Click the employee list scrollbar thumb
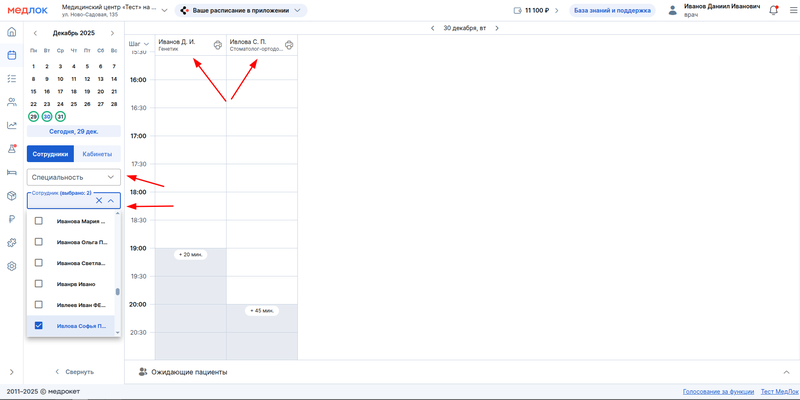Viewport: 800px width, 400px height. [117, 293]
